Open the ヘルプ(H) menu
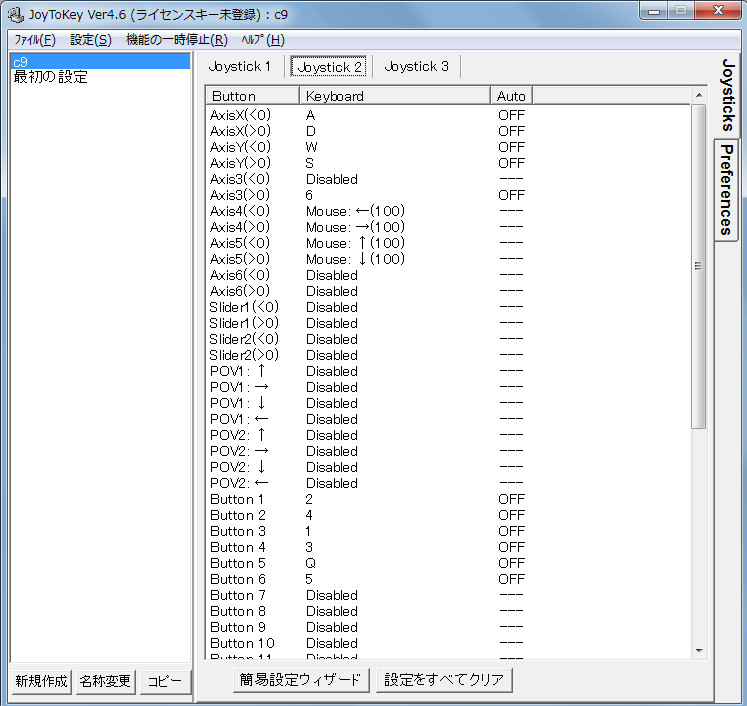747x706 pixels. click(x=263, y=40)
